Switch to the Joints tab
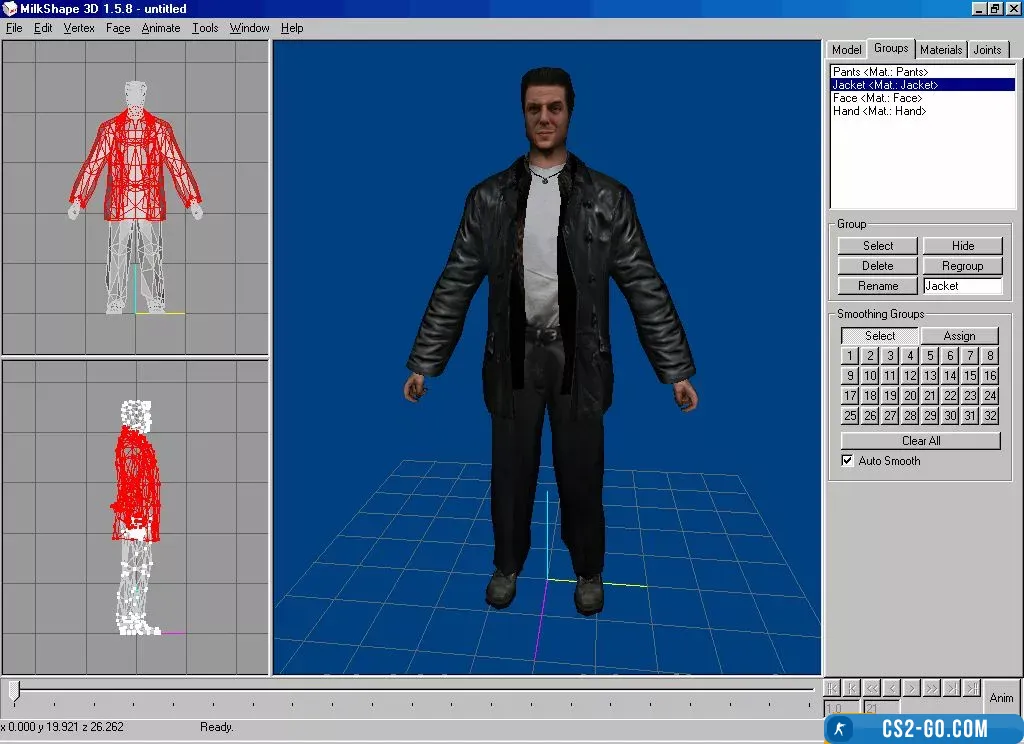This screenshot has height=744, width=1024. [987, 49]
